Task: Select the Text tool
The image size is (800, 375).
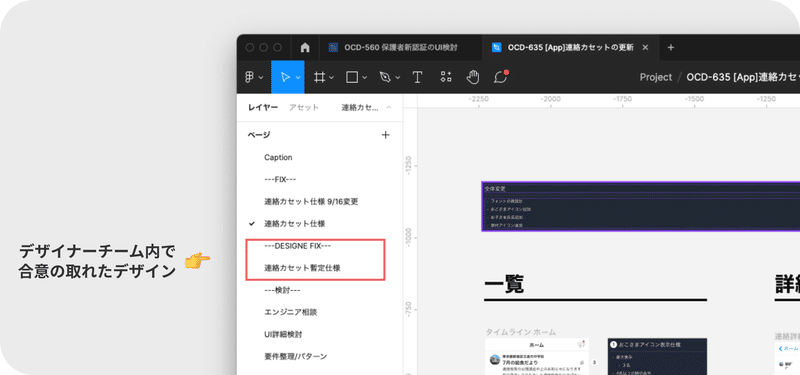Action: (x=417, y=77)
